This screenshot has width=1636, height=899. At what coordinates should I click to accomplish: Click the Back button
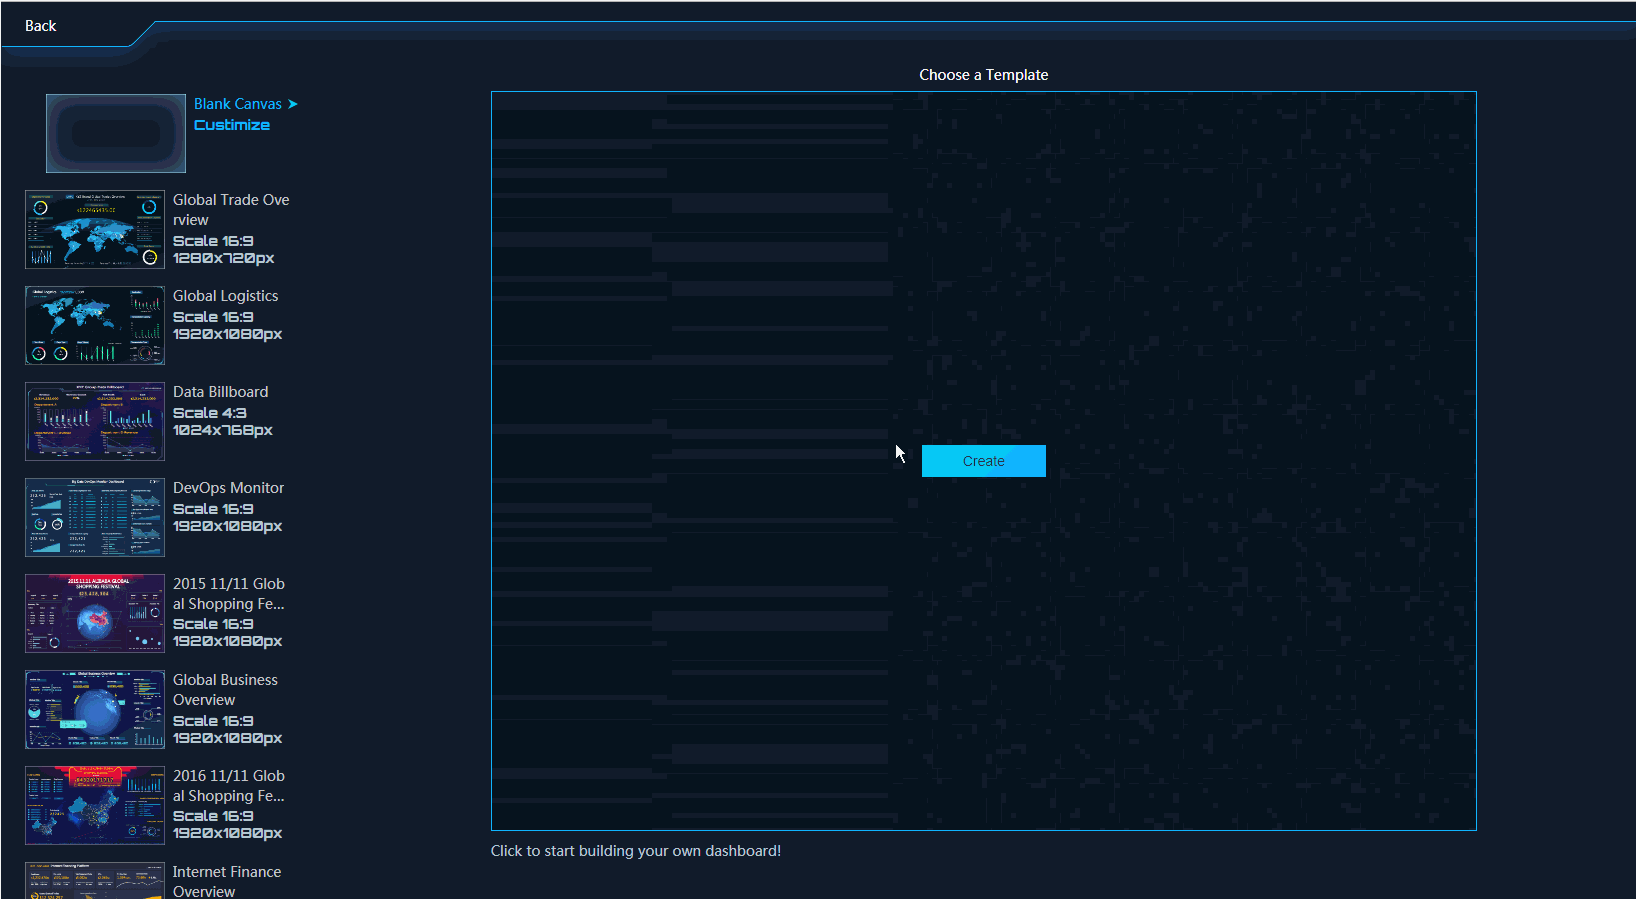(x=41, y=26)
